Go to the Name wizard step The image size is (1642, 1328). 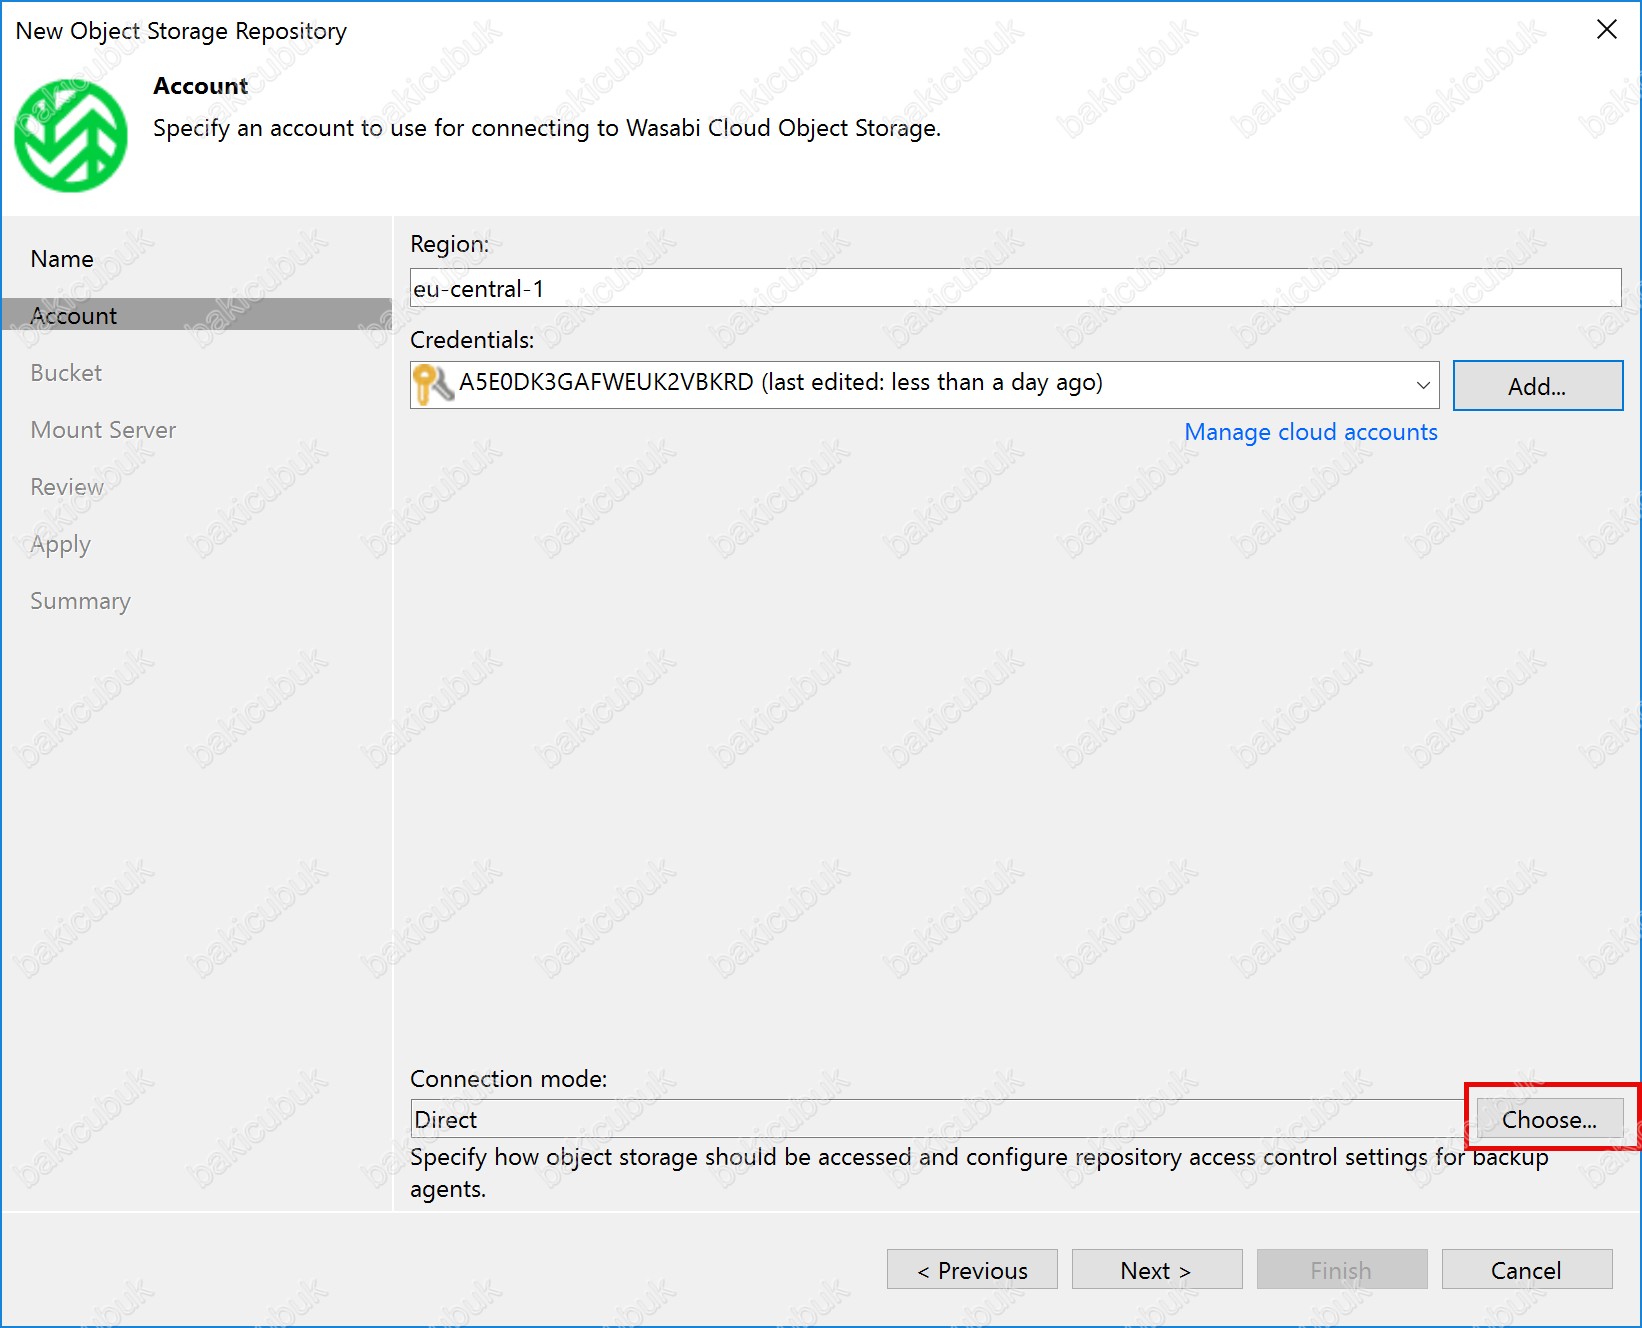pos(62,259)
